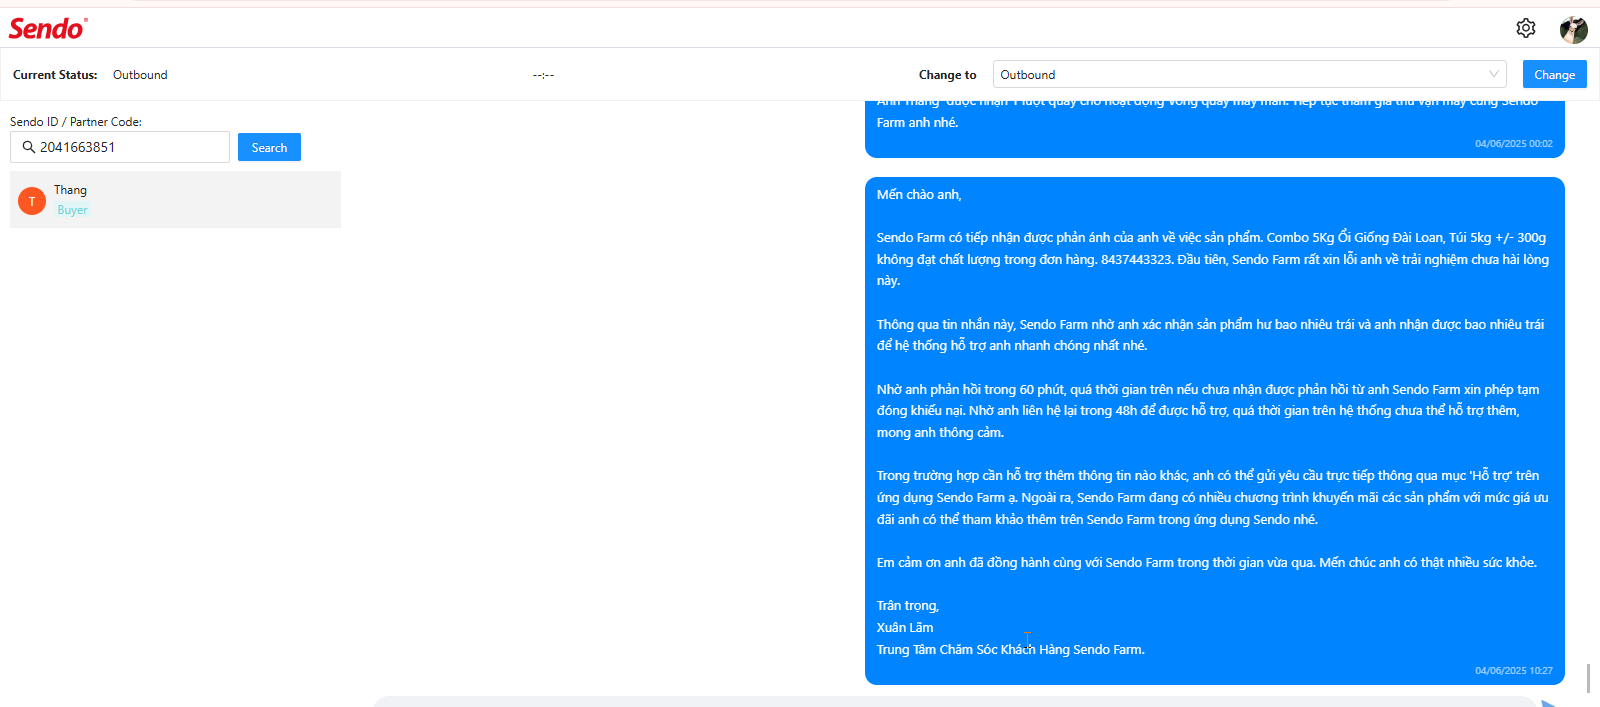
Task: Click the --:-- timer display
Action: tap(543, 75)
